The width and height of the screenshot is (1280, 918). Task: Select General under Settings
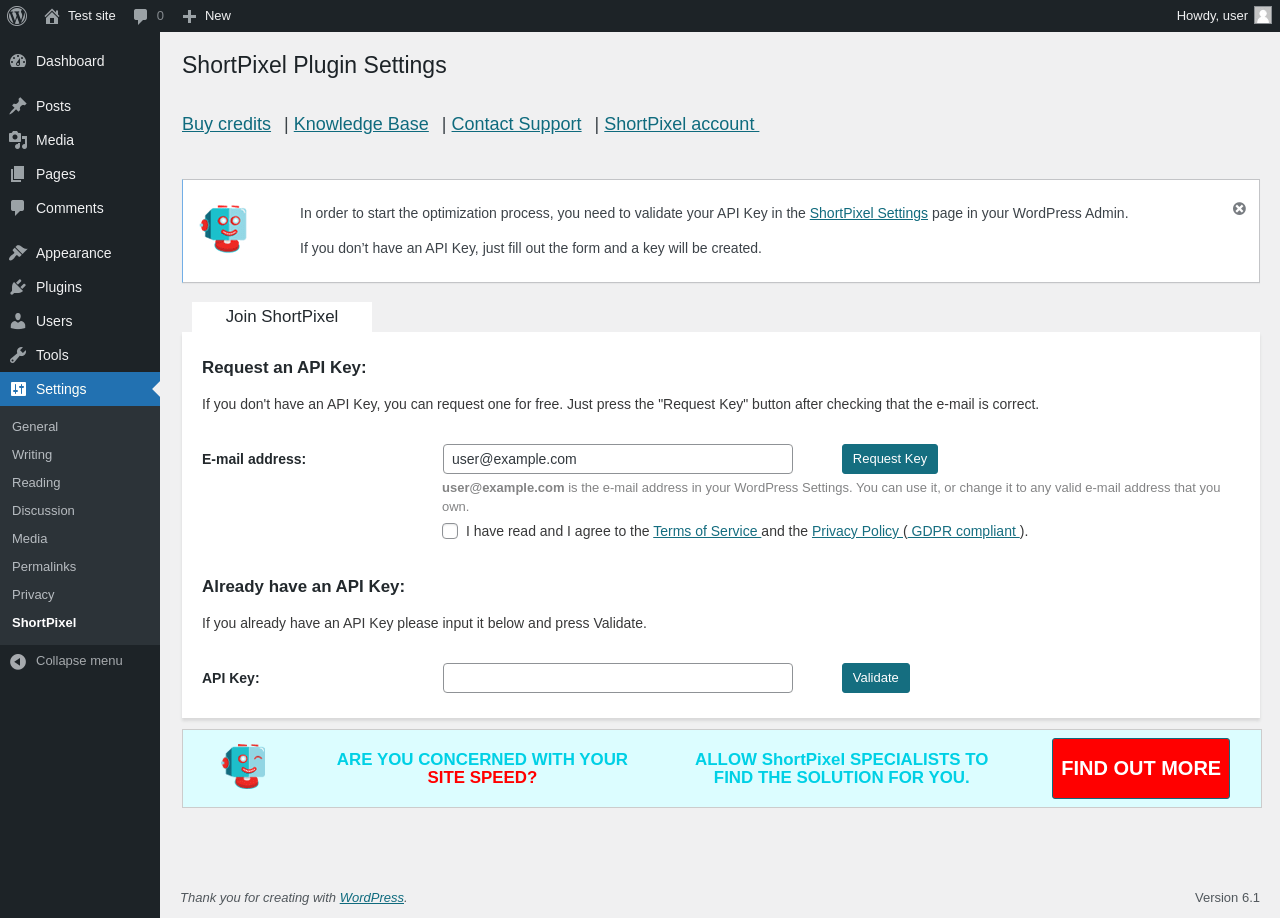click(80, 427)
